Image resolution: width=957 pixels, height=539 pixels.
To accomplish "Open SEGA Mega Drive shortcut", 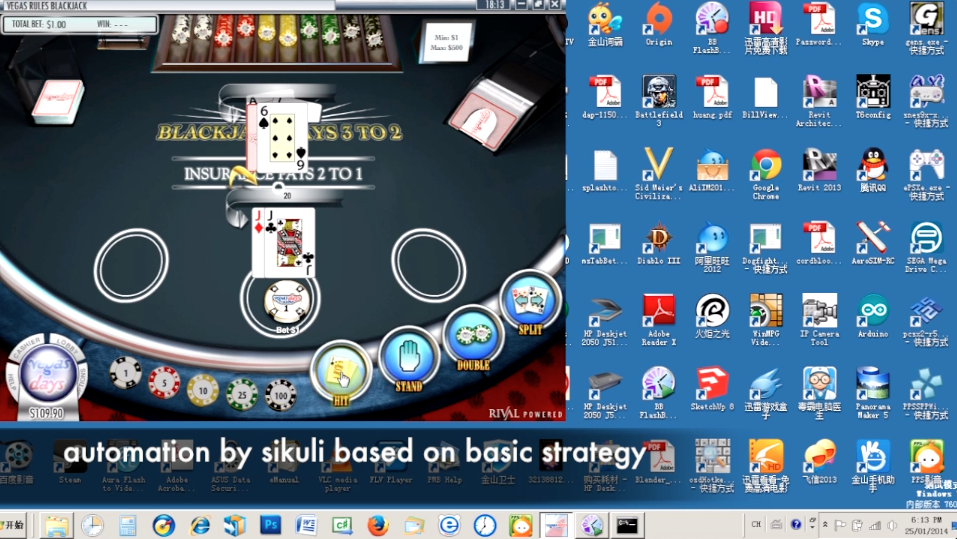I will 926,247.
